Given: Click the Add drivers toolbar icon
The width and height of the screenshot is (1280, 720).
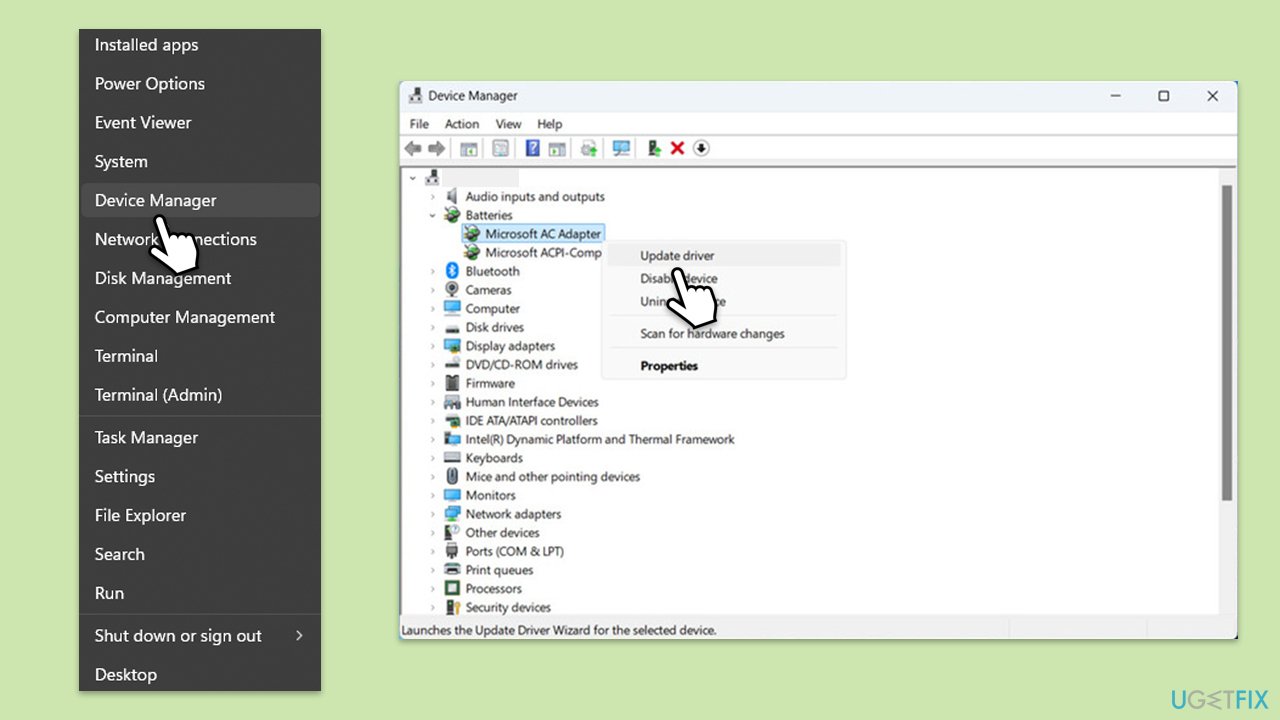Looking at the screenshot, I should [589, 148].
